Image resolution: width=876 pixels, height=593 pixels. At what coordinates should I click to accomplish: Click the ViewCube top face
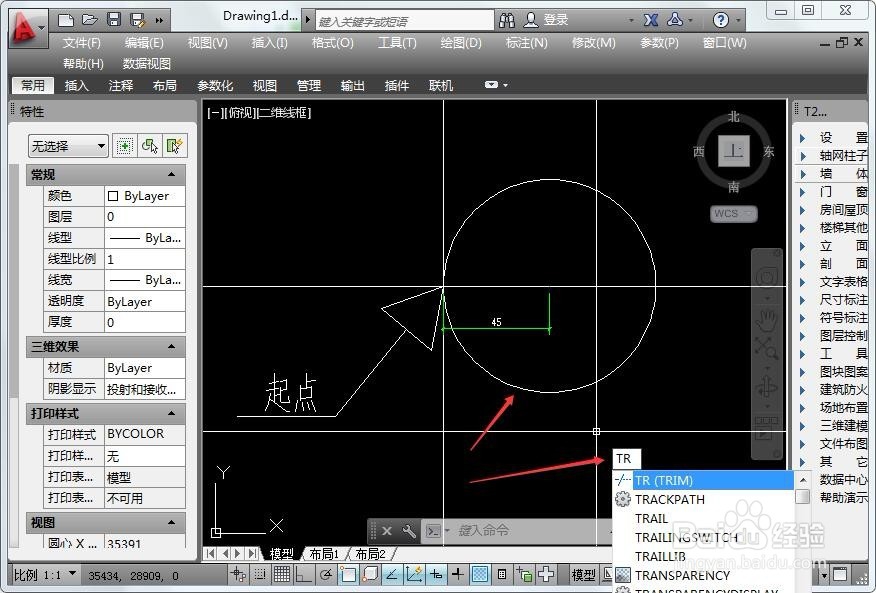(733, 151)
